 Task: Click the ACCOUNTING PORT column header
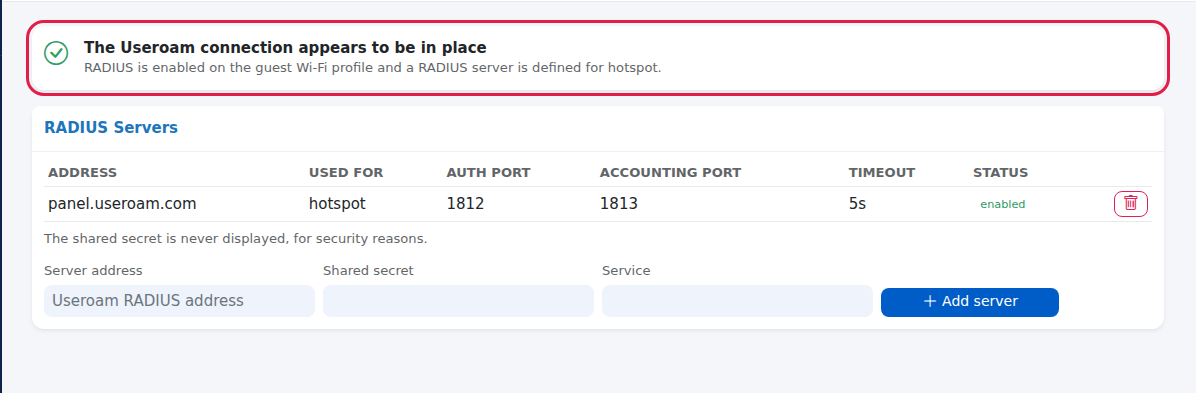[x=670, y=172]
